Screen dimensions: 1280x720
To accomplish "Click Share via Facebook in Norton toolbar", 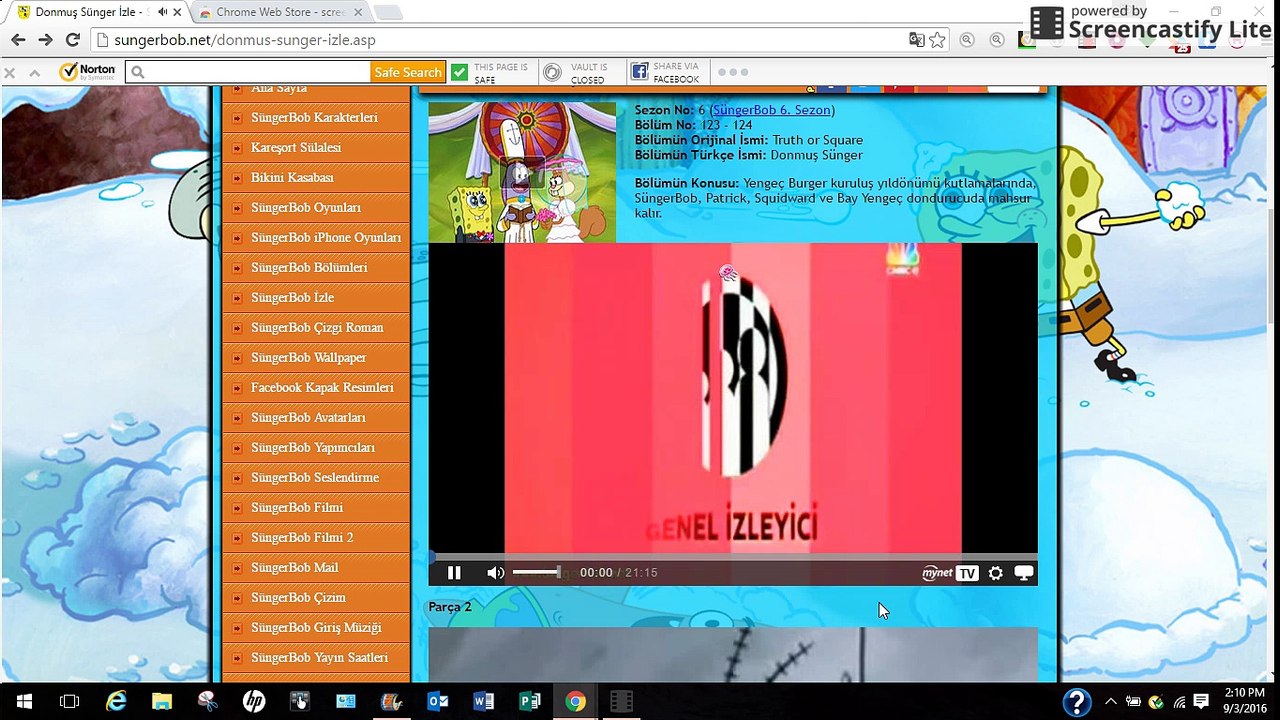I will (x=665, y=72).
